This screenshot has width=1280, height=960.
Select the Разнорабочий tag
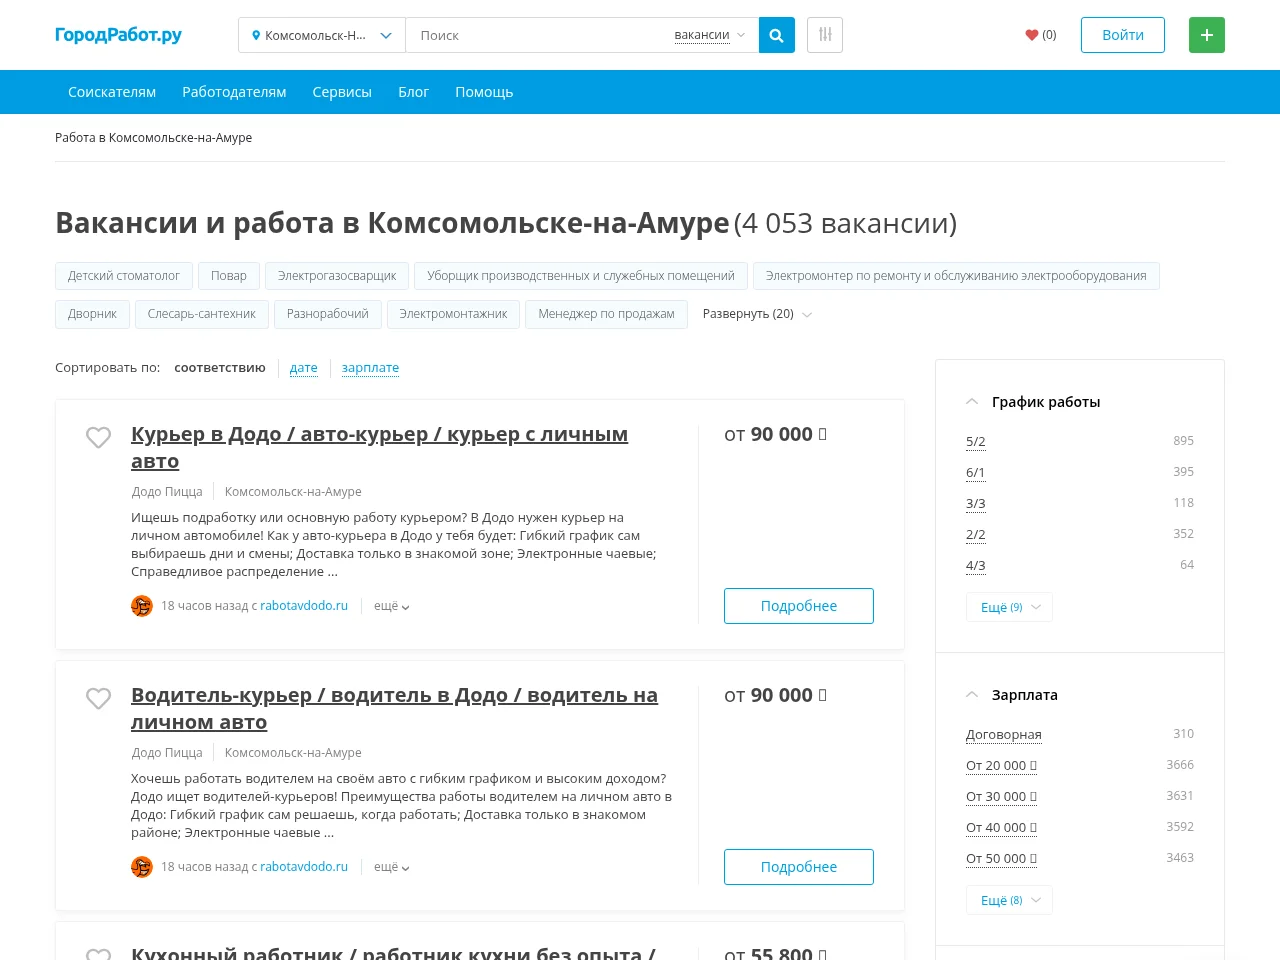click(328, 314)
